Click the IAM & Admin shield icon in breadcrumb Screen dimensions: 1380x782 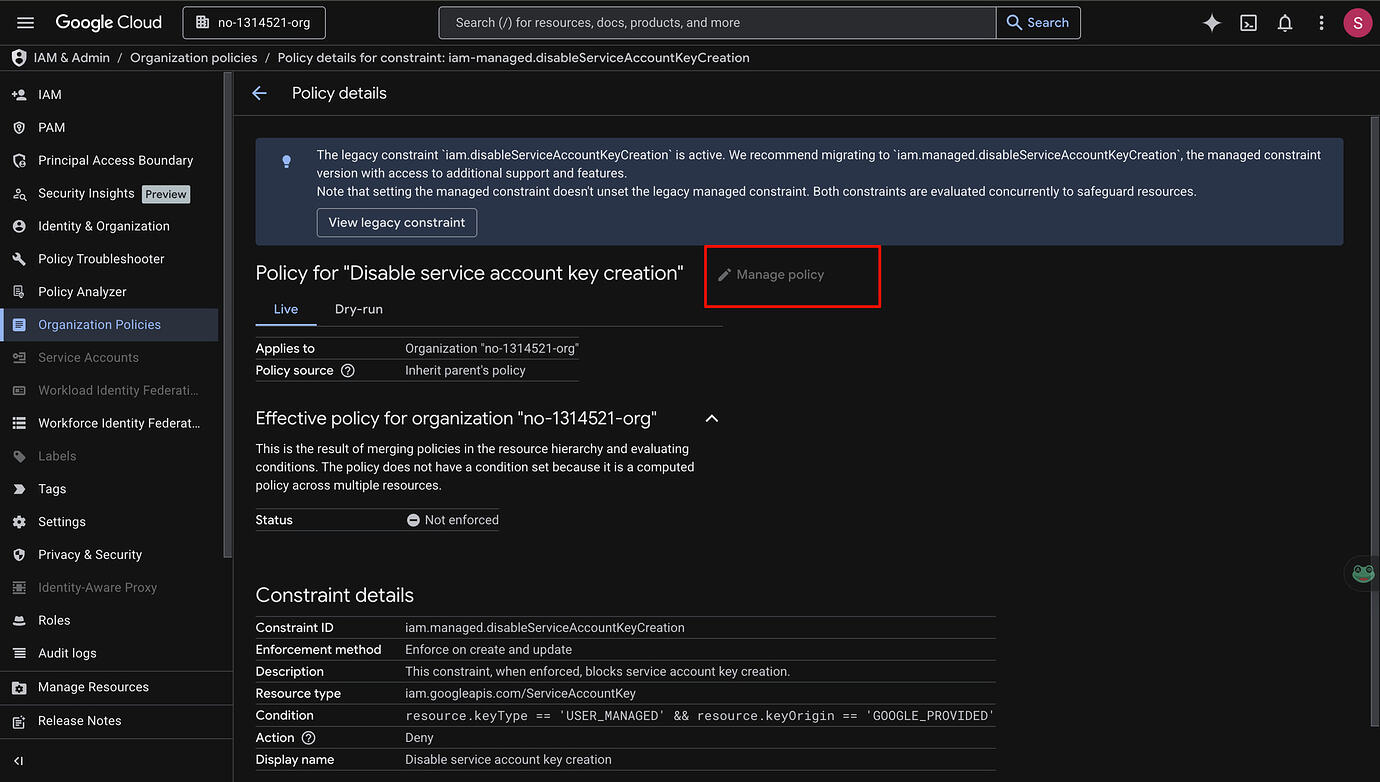pyautogui.click(x=18, y=58)
